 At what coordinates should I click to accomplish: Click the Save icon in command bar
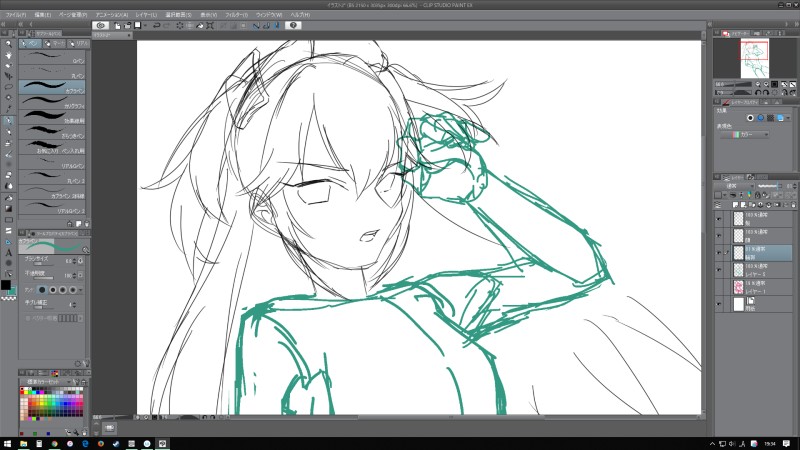pyautogui.click(x=137, y=25)
